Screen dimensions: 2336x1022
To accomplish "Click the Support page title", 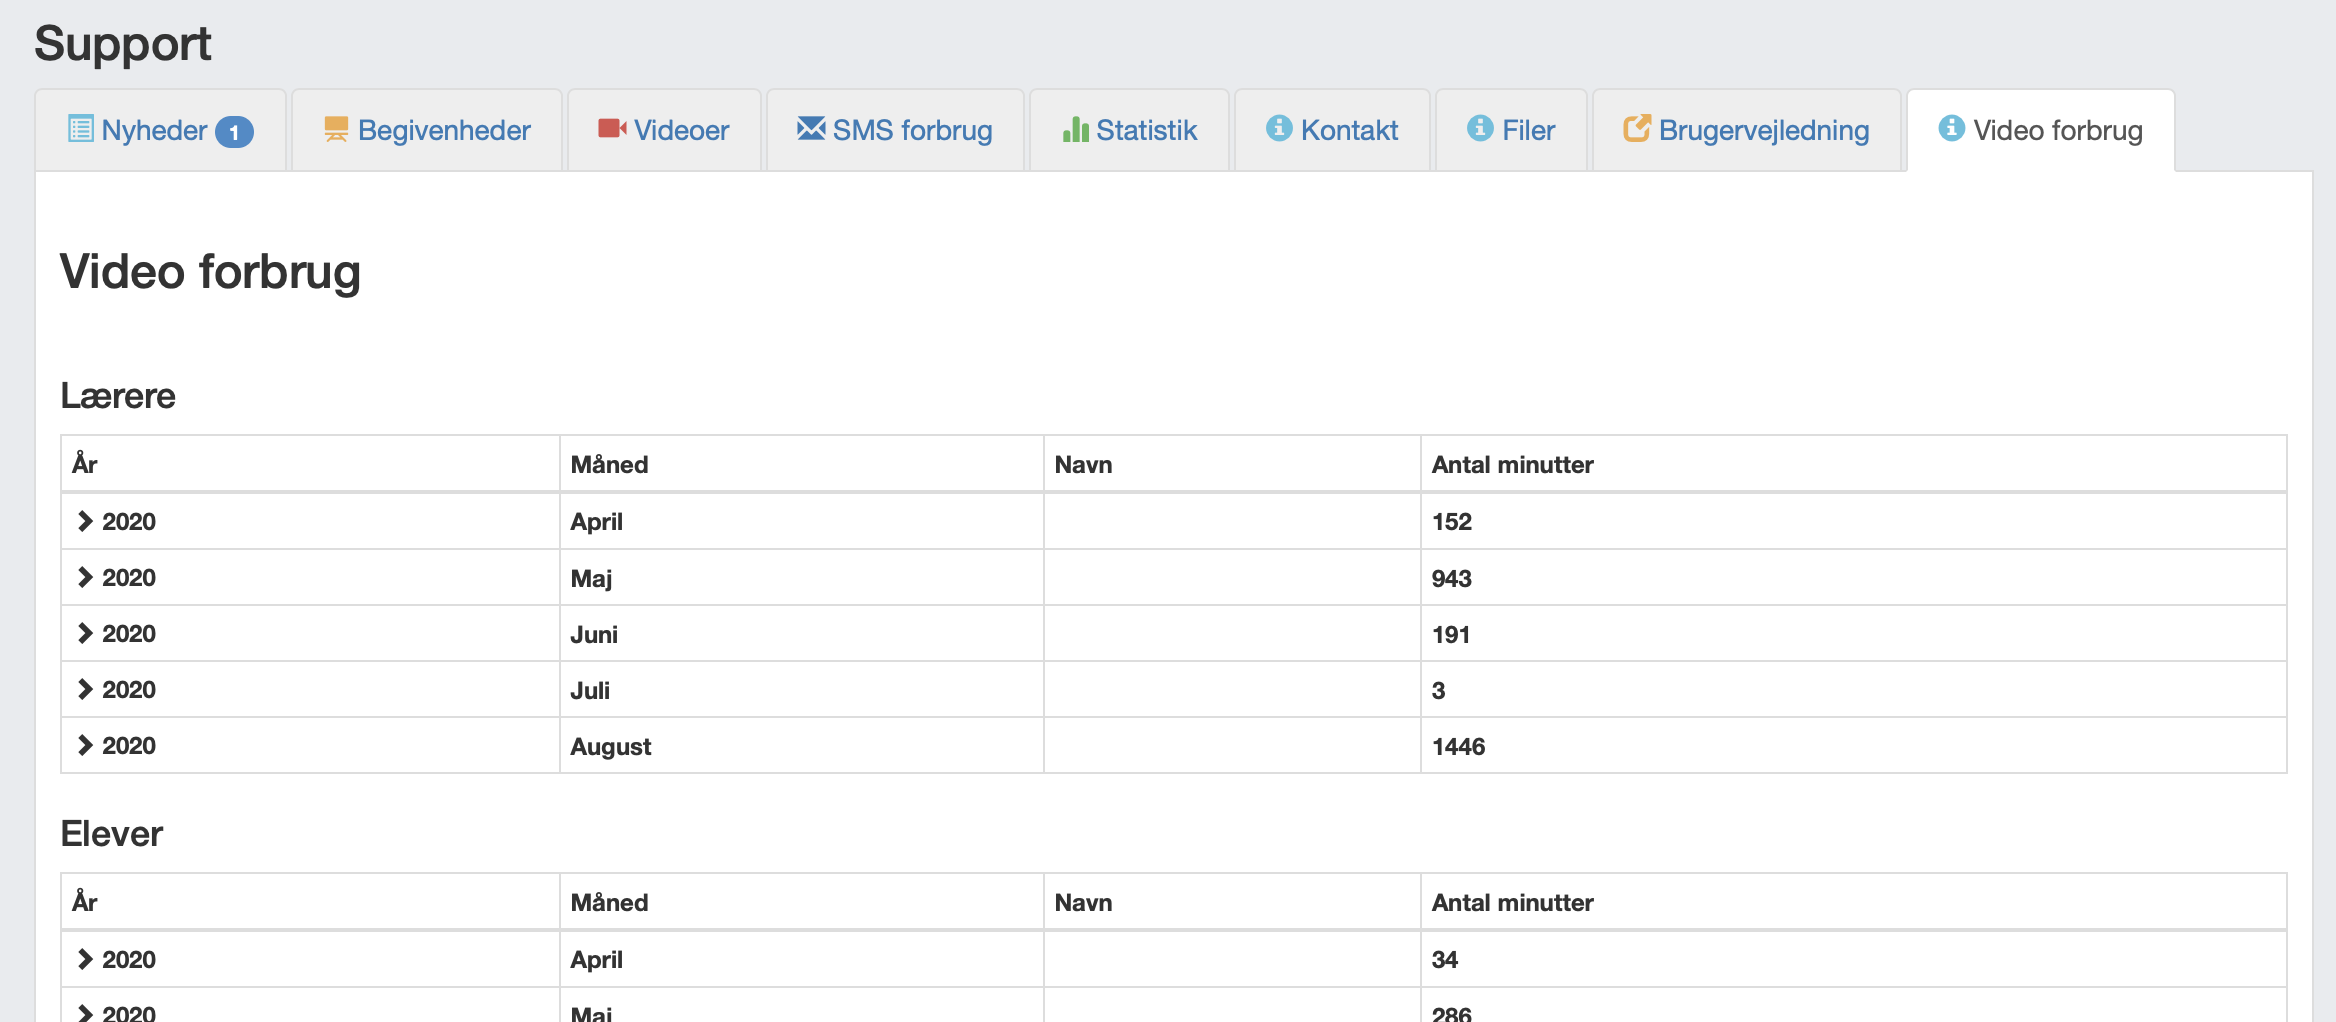I will point(123,44).
